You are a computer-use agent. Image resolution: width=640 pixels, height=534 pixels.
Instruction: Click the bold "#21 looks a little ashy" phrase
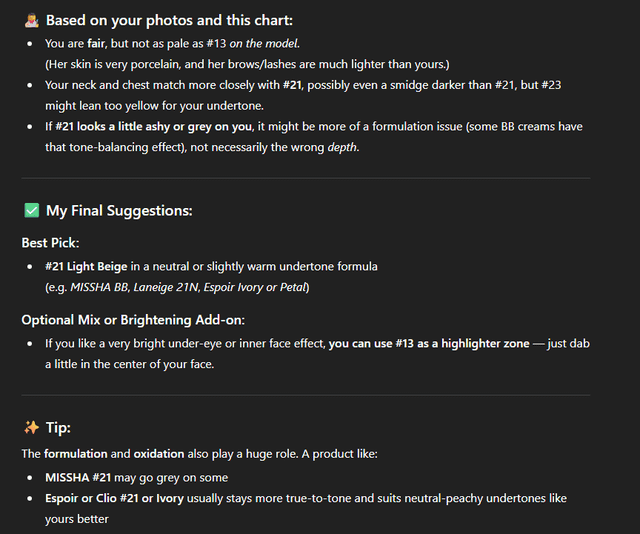(130, 127)
